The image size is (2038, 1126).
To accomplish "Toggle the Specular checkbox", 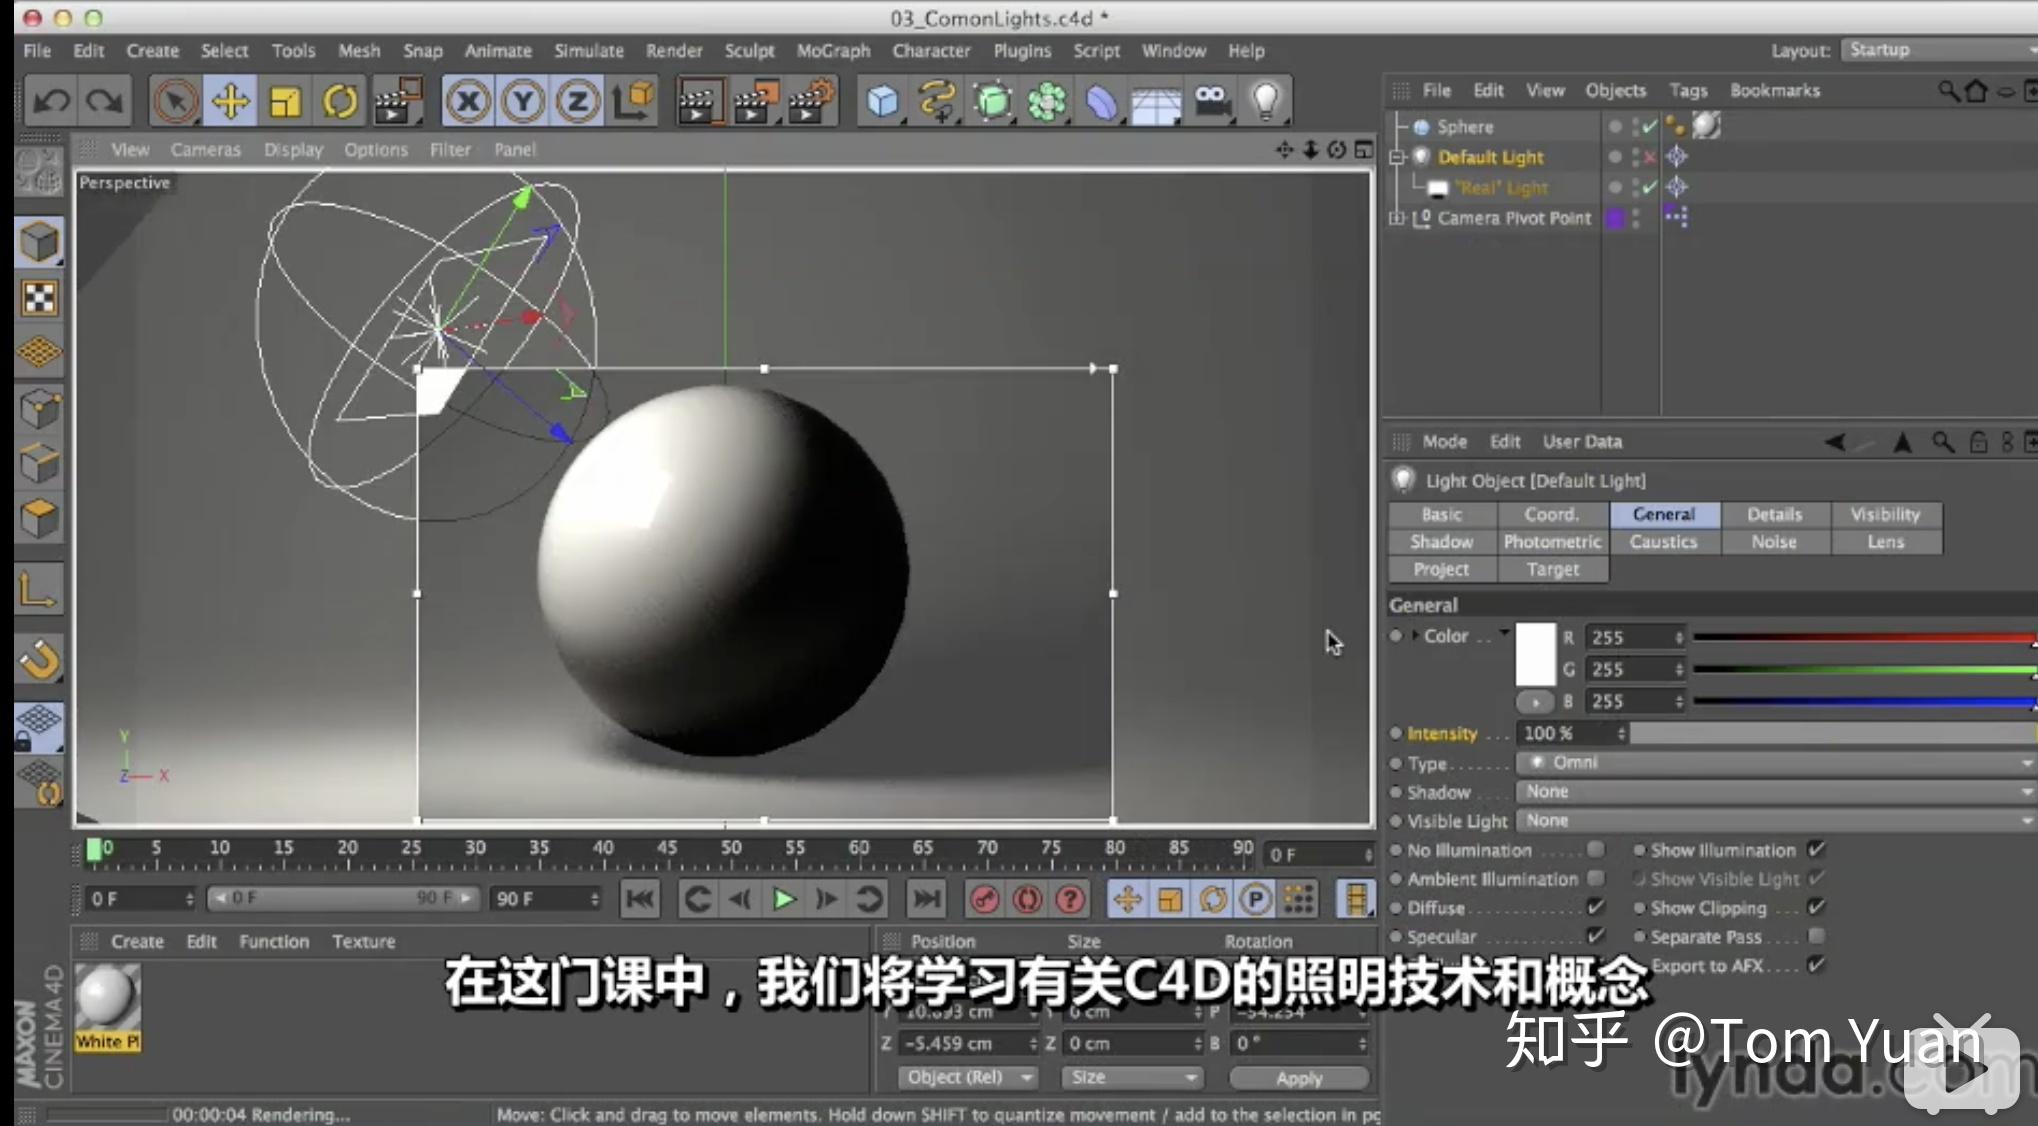I will pos(1595,936).
